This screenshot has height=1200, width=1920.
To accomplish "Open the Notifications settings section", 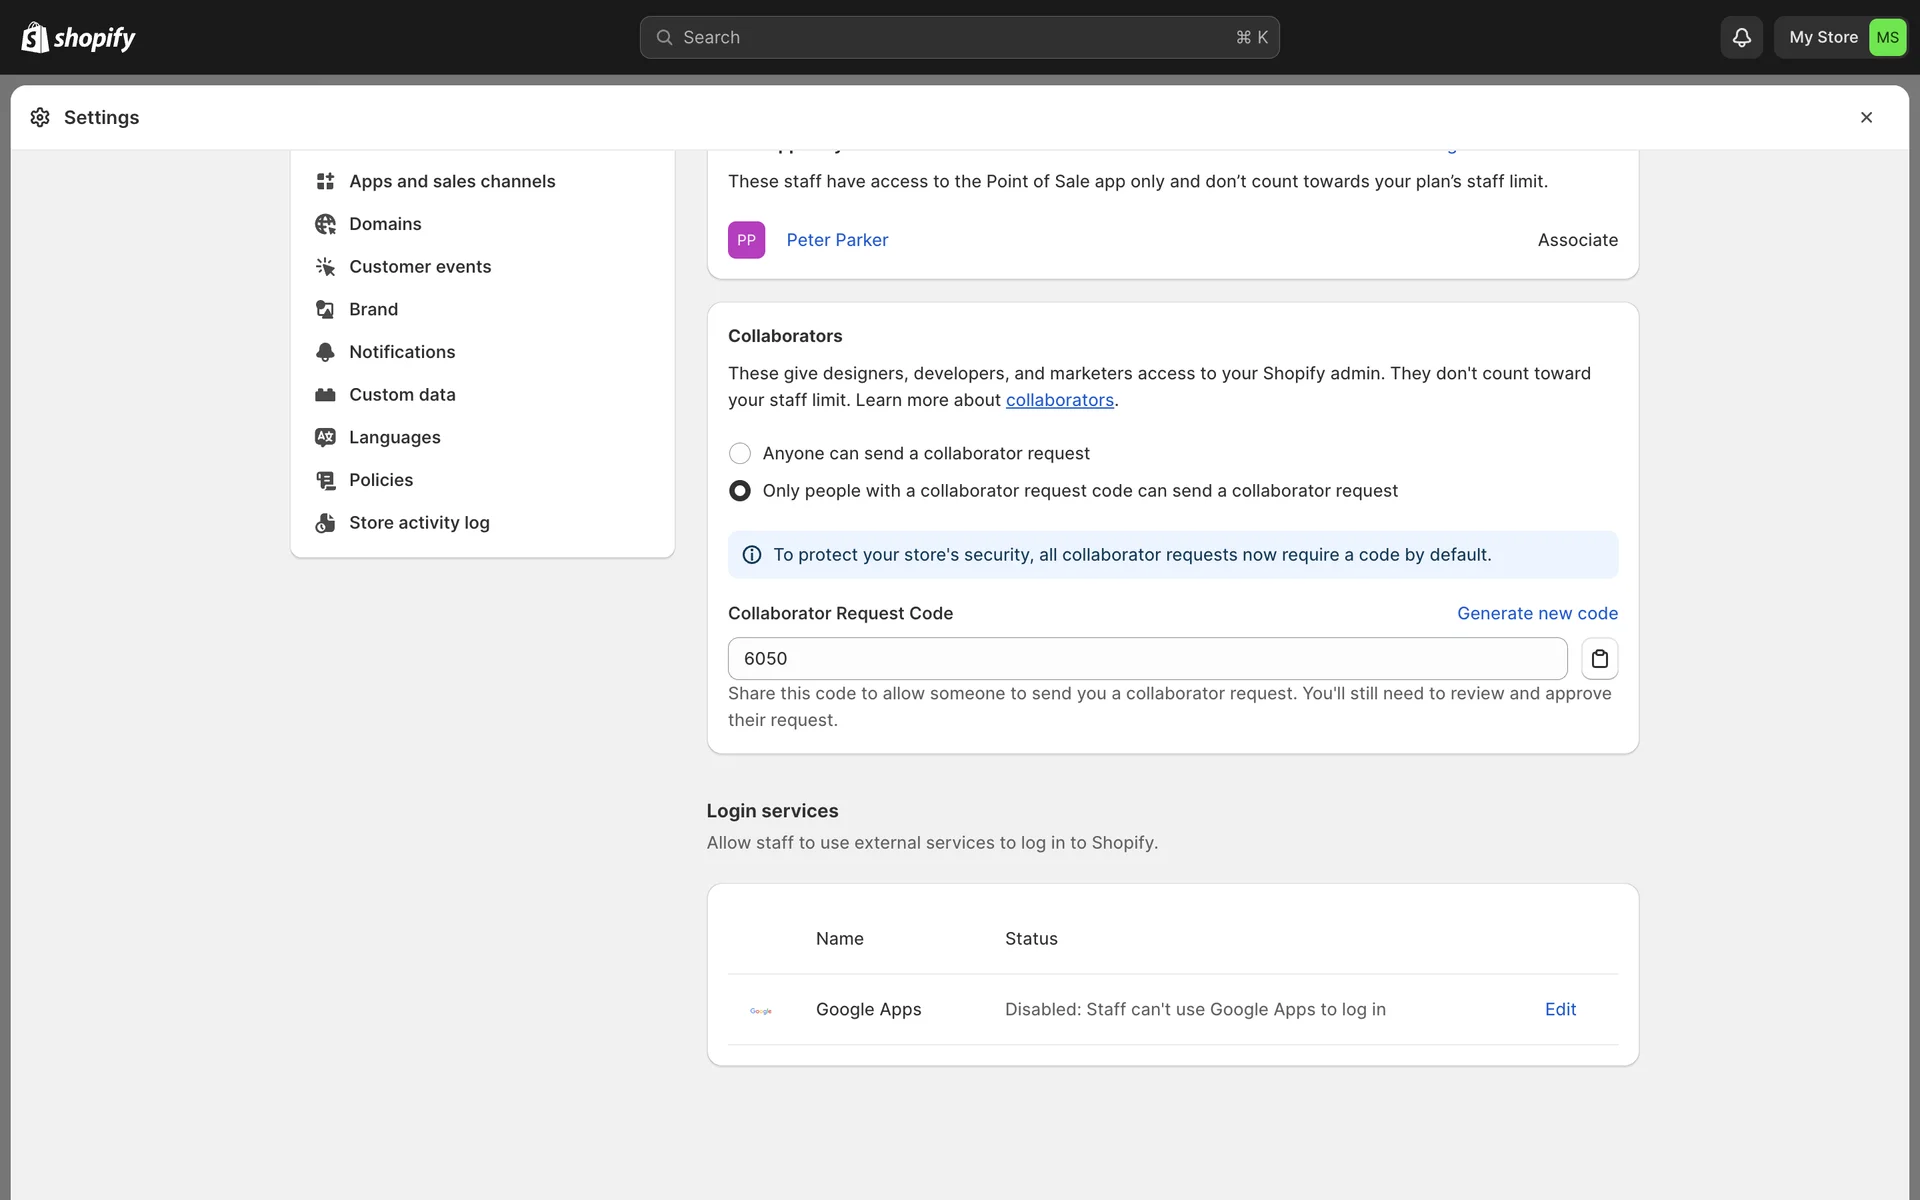I will pyautogui.click(x=401, y=352).
